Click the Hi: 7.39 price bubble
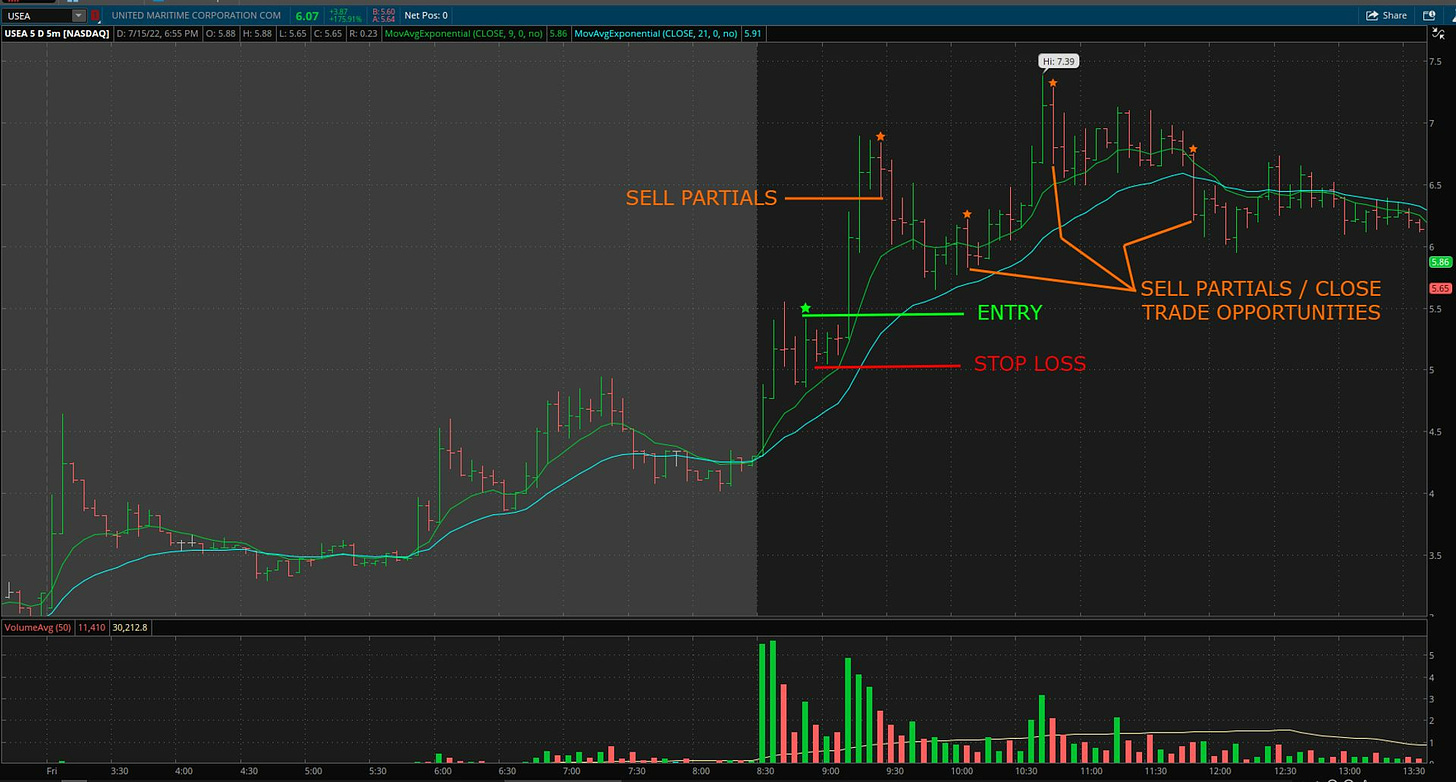 pos(1059,62)
